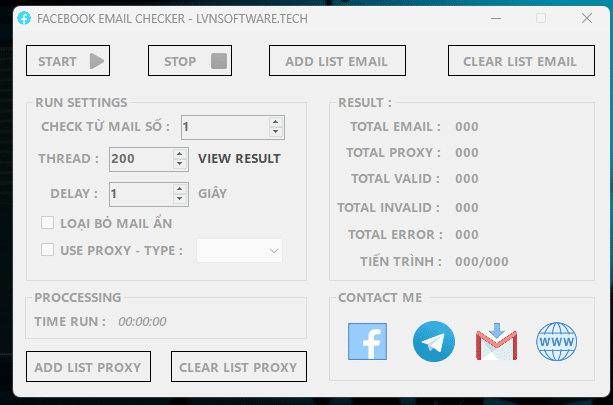Click TOTAL PROXY value 000
613x405 pixels.
[467, 152]
